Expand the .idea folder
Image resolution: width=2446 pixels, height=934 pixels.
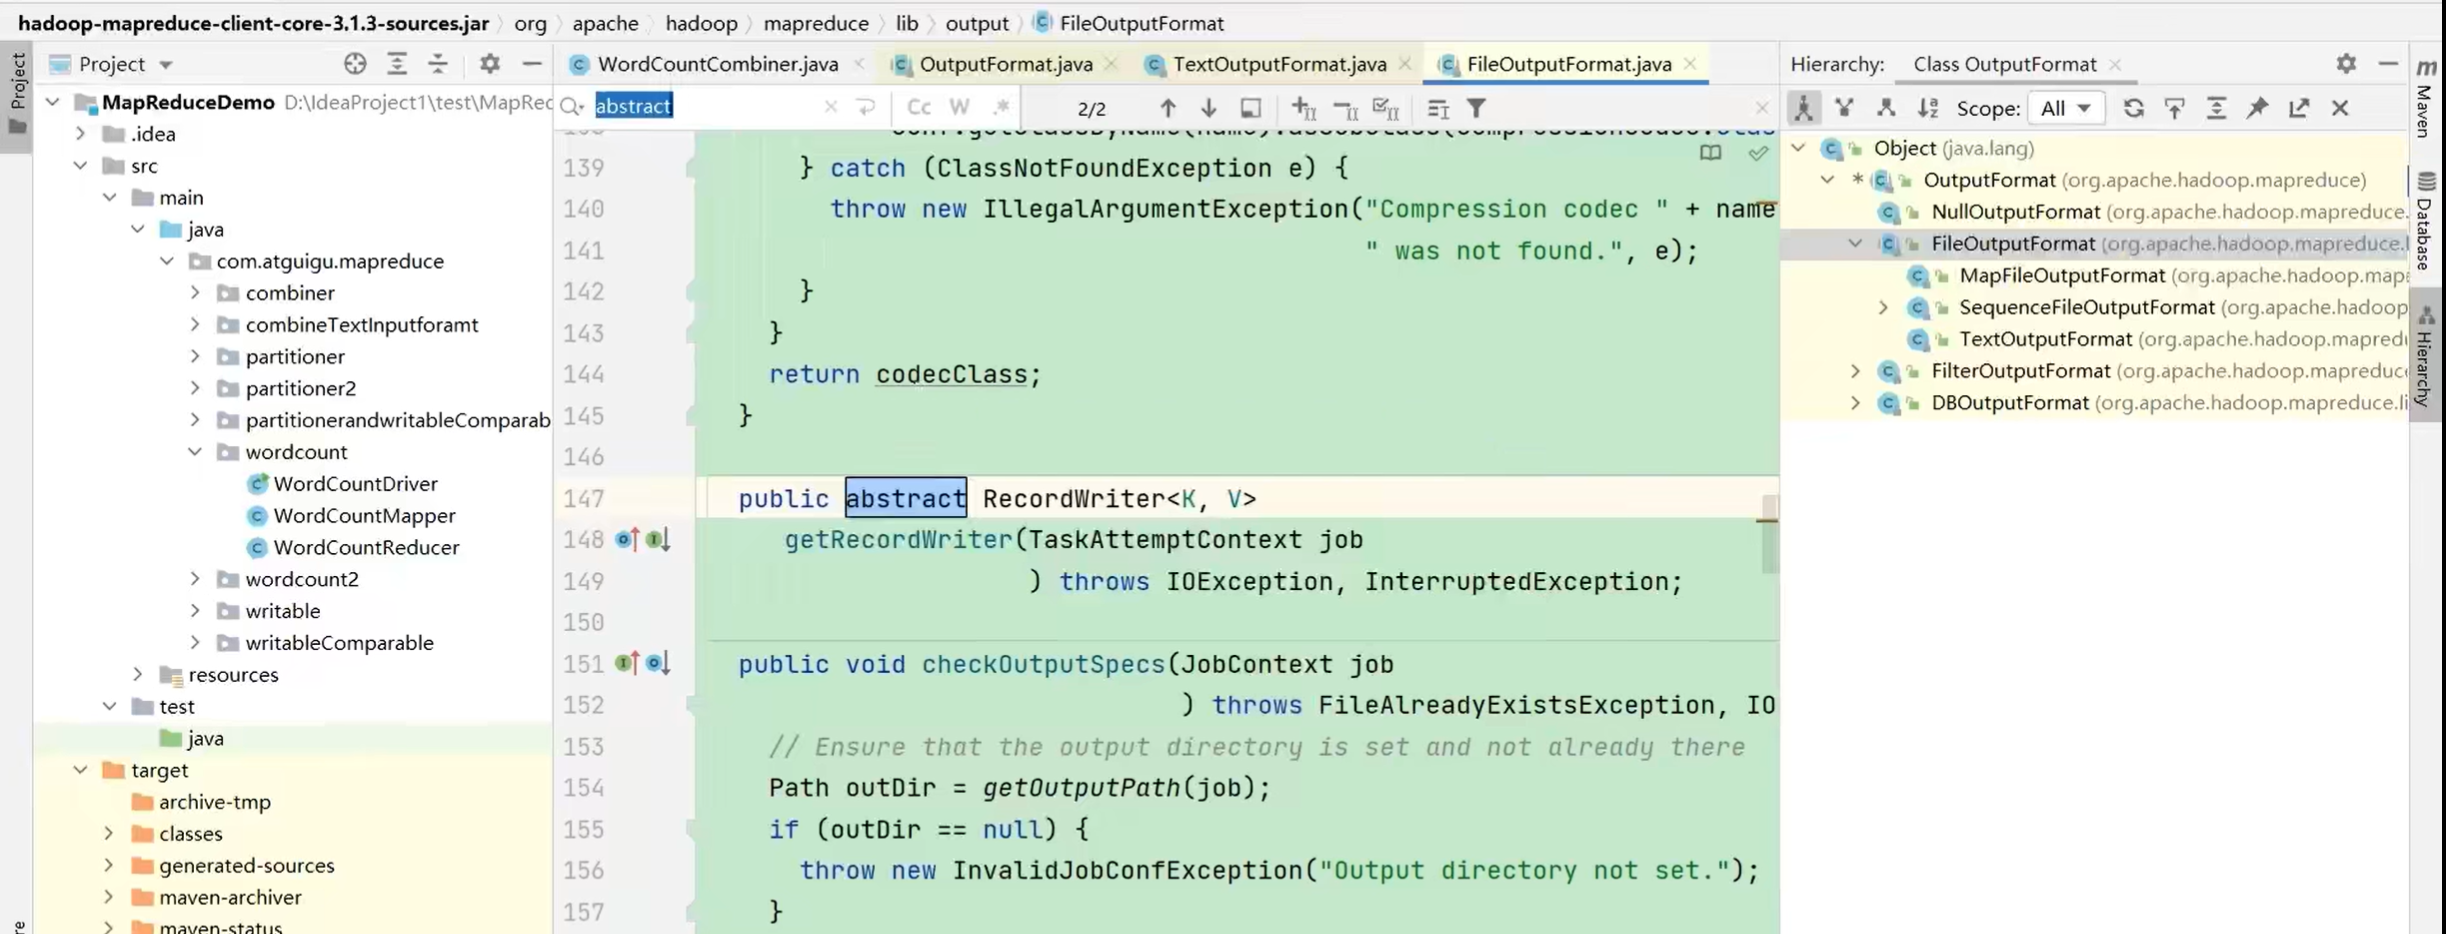80,134
